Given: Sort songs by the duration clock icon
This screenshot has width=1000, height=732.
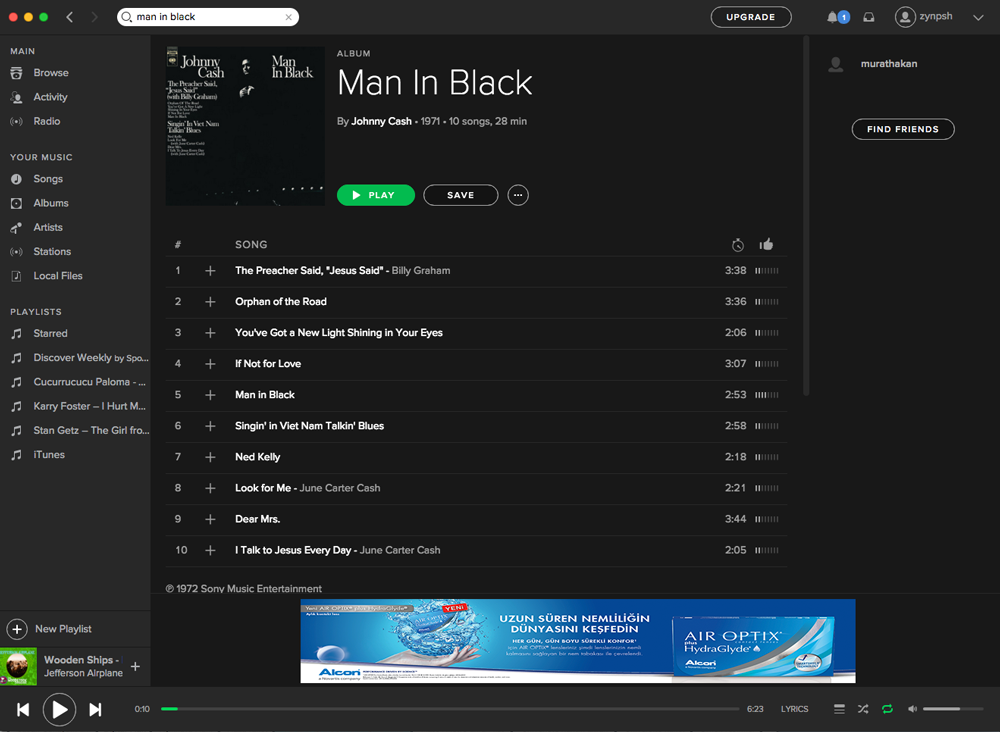Looking at the screenshot, I should click(x=738, y=245).
